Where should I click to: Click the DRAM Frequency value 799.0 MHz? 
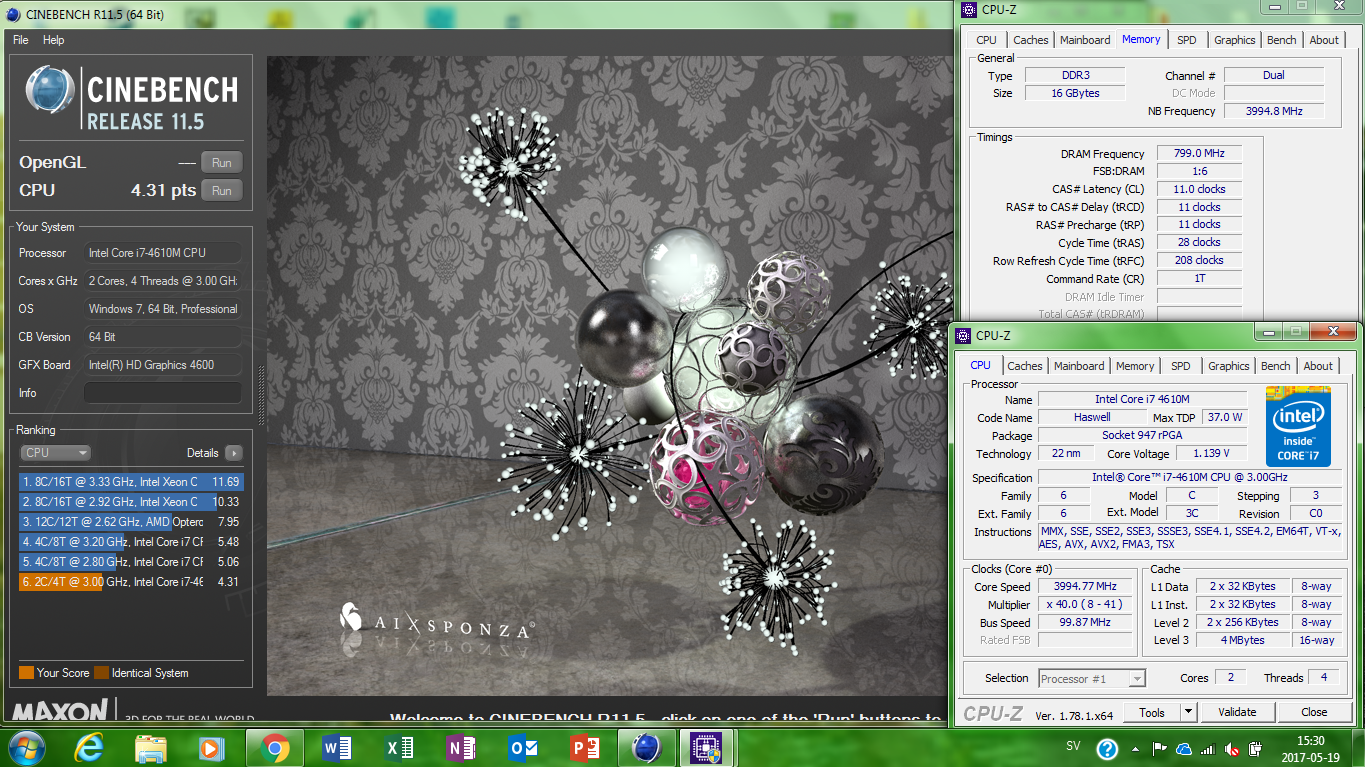[1200, 154]
